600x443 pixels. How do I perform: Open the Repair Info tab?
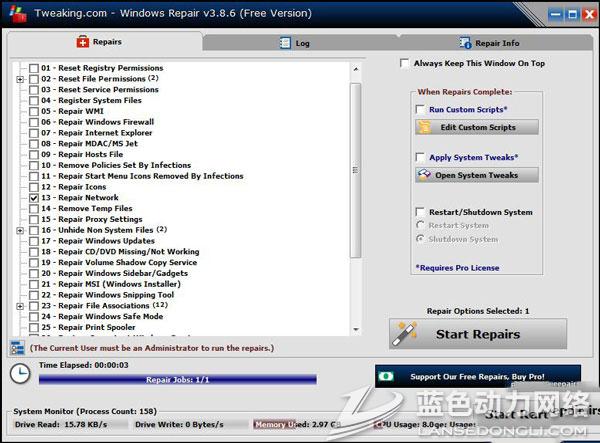point(490,43)
